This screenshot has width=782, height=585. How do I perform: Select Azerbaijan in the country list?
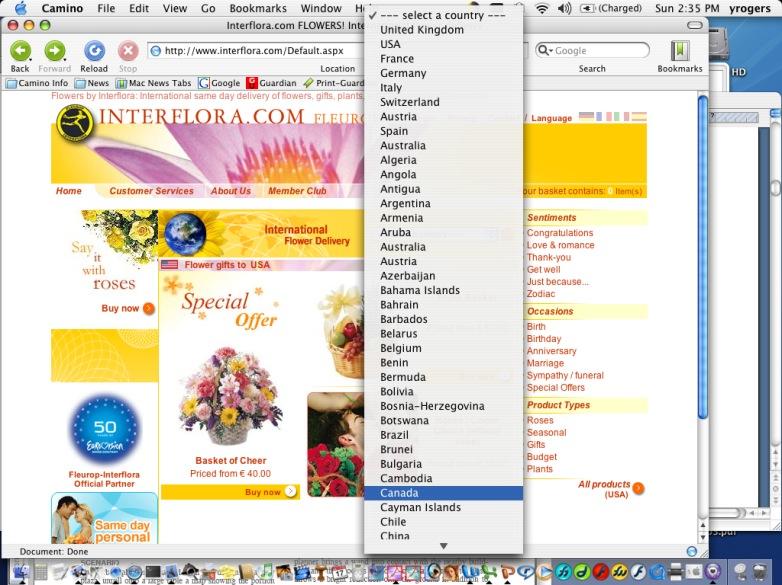pos(443,276)
